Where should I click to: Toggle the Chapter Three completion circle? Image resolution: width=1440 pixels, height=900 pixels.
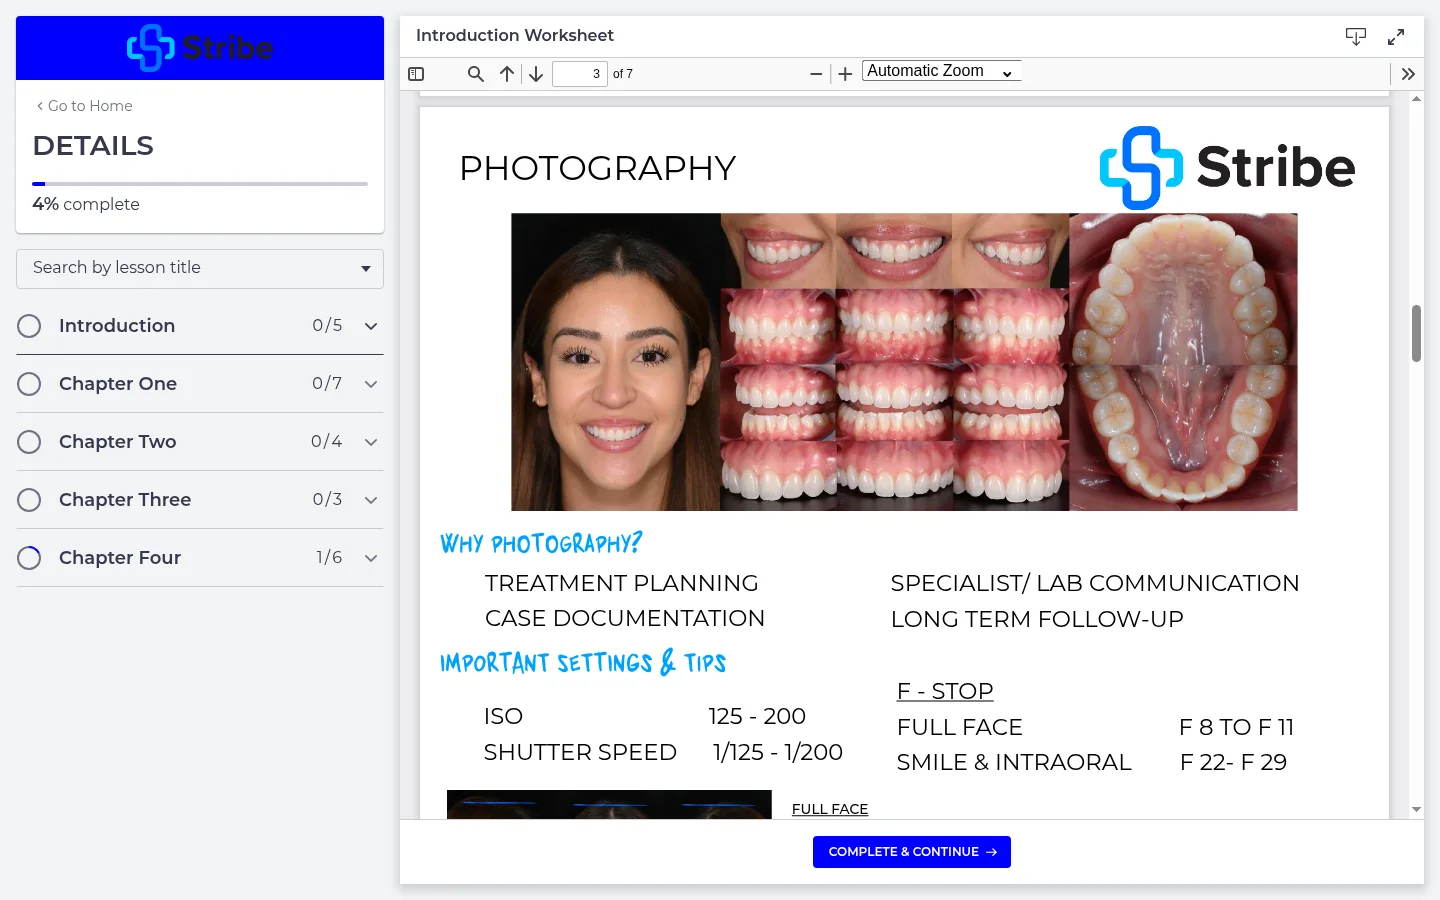29,500
